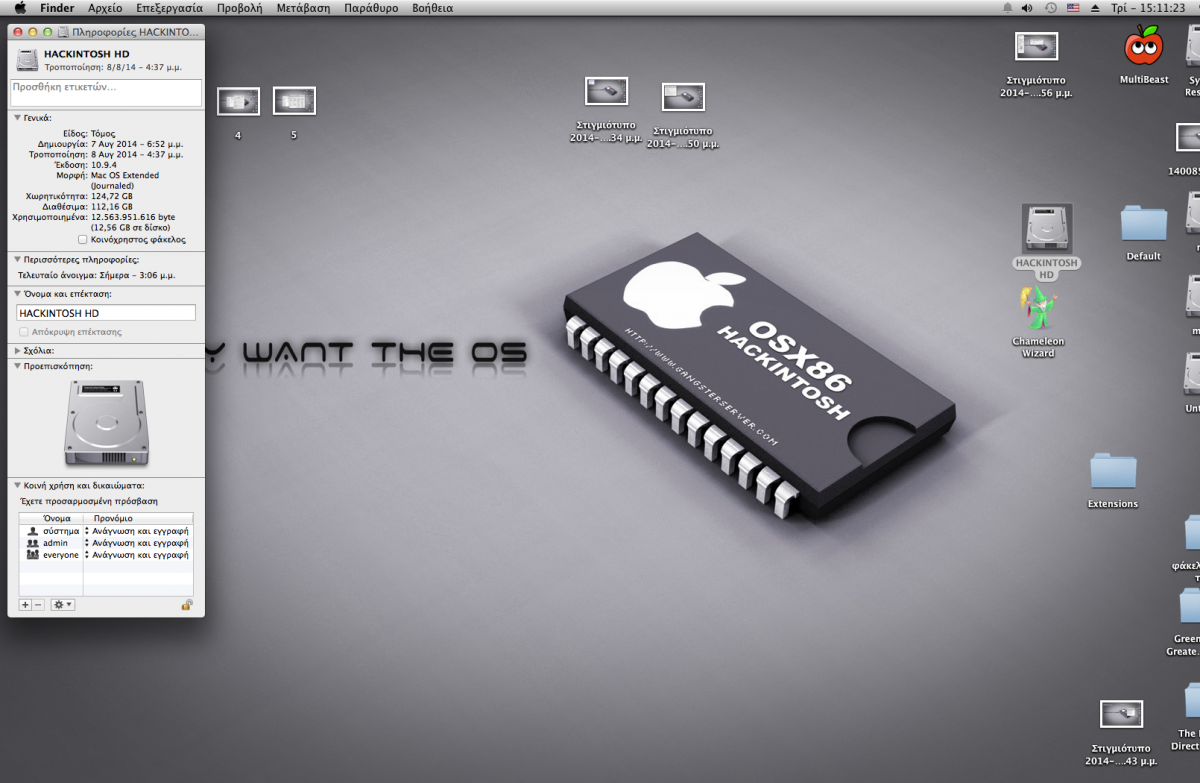The image size is (1200, 783).
Task: Open the volume control in menu bar
Action: point(1027,7)
